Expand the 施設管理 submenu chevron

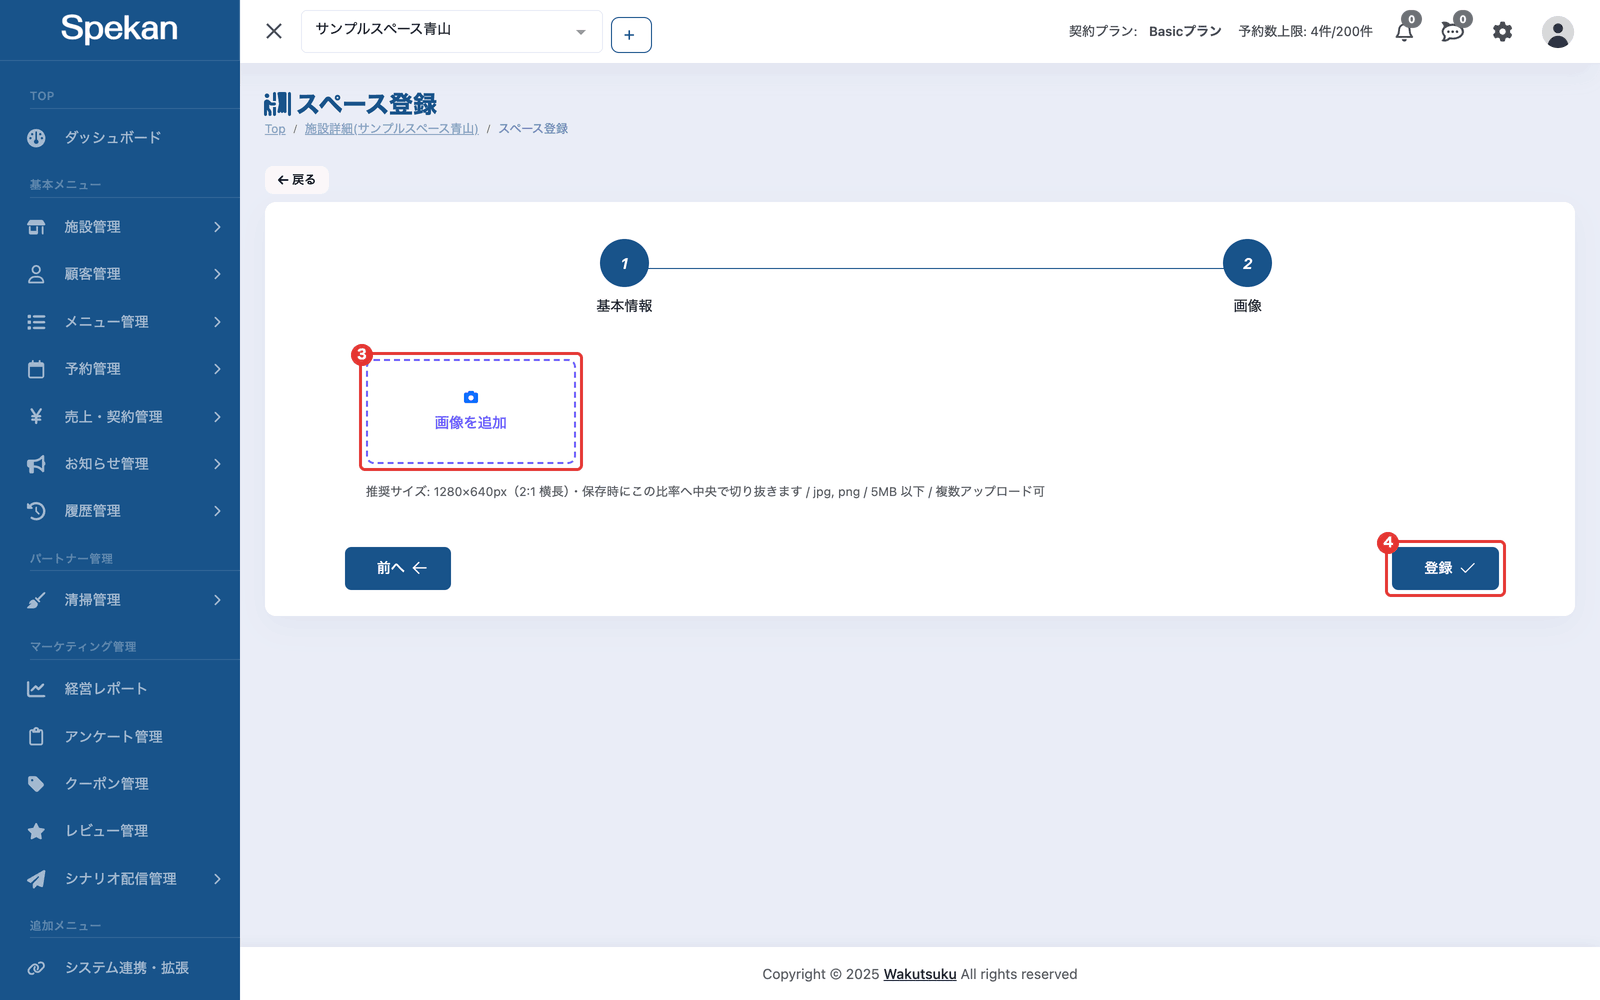coord(217,227)
